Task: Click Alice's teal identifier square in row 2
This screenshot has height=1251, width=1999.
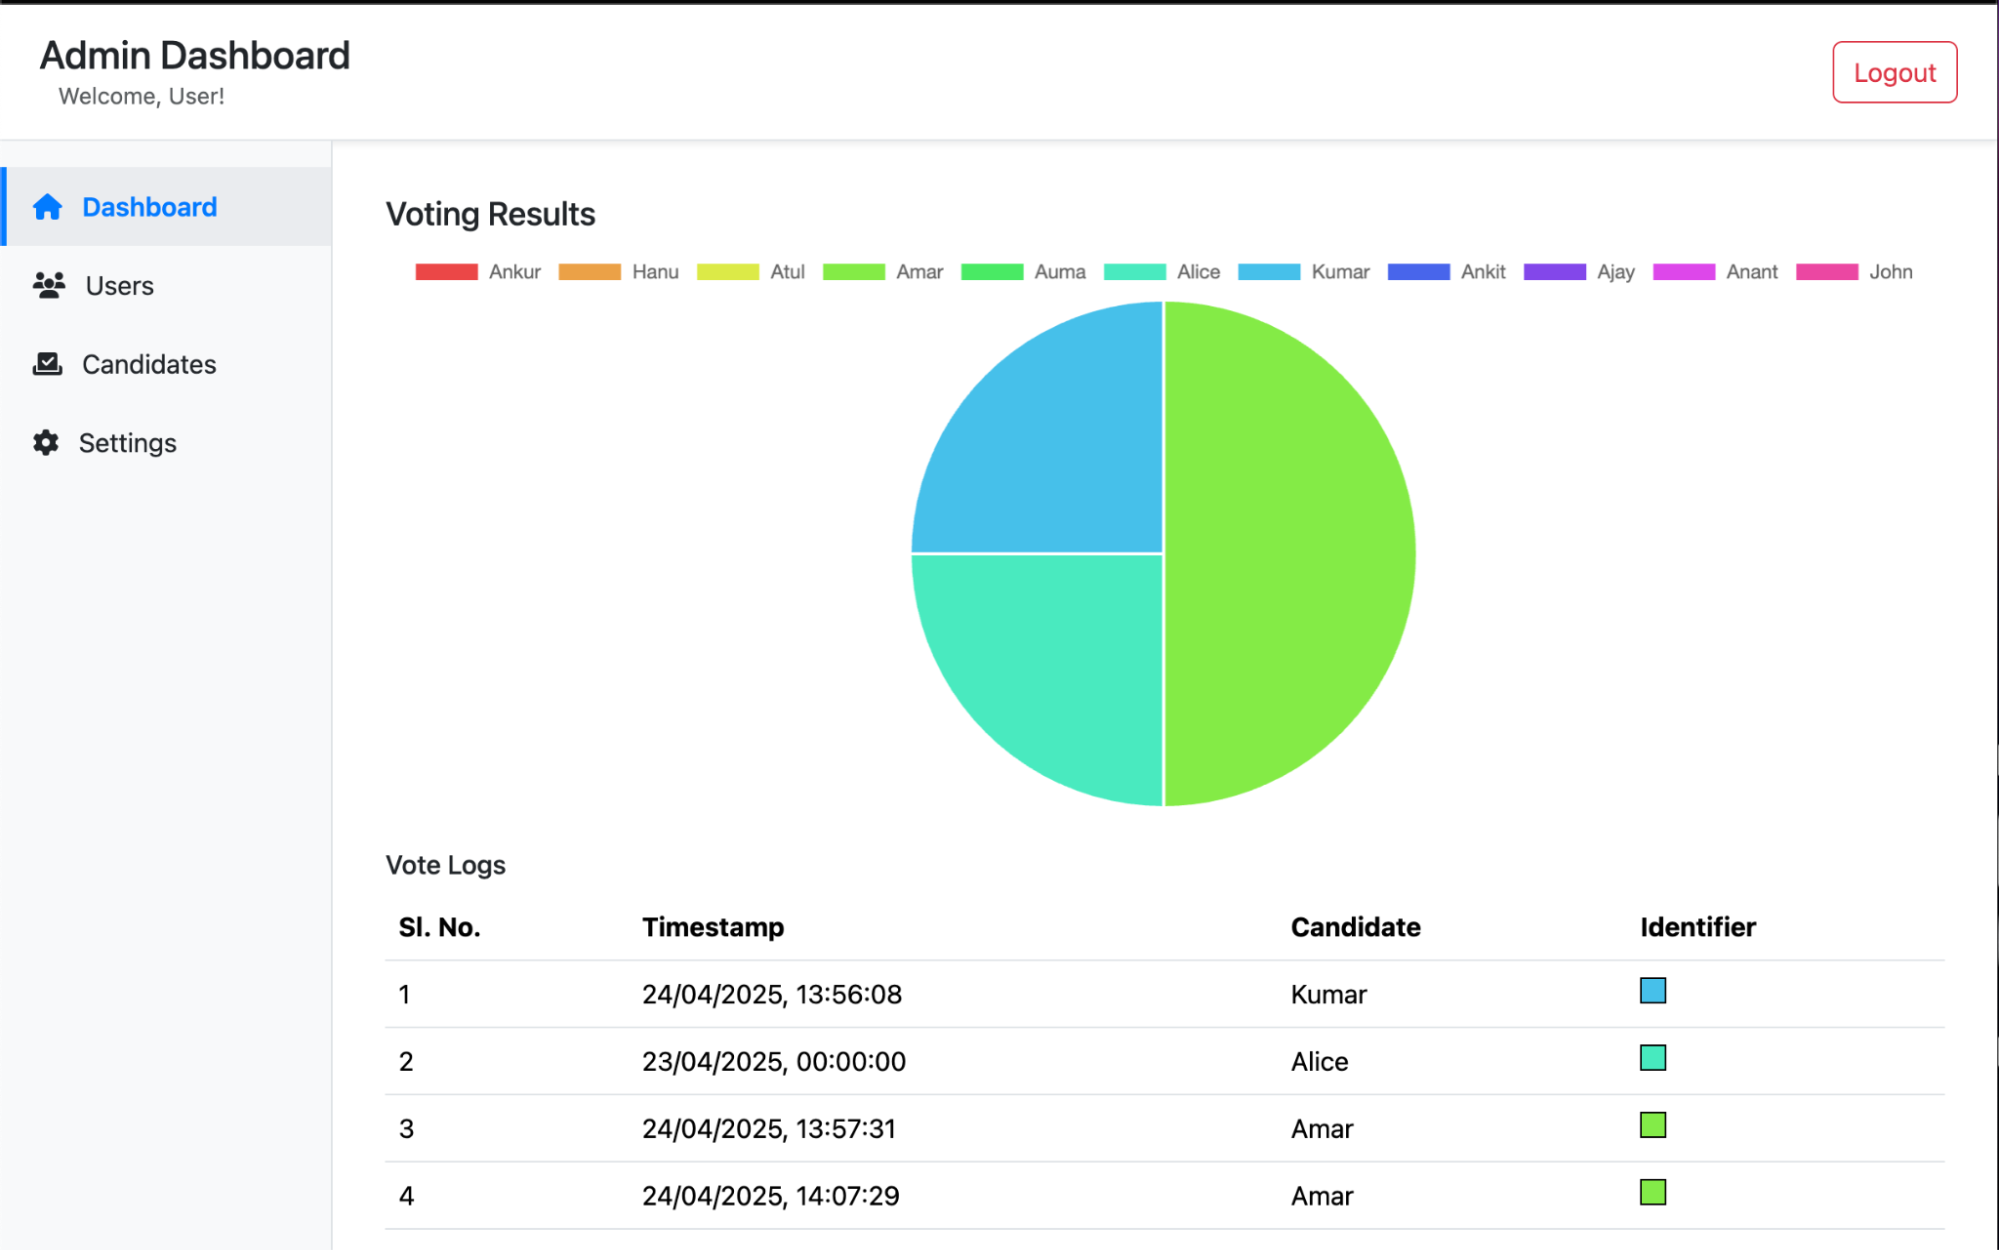Action: tap(1653, 1058)
